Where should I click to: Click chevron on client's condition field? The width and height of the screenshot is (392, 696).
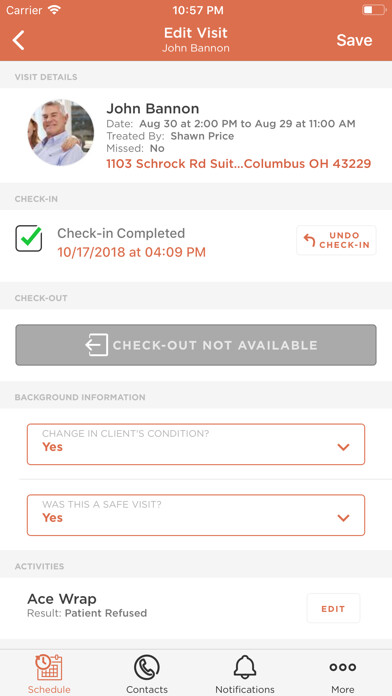pos(343,447)
